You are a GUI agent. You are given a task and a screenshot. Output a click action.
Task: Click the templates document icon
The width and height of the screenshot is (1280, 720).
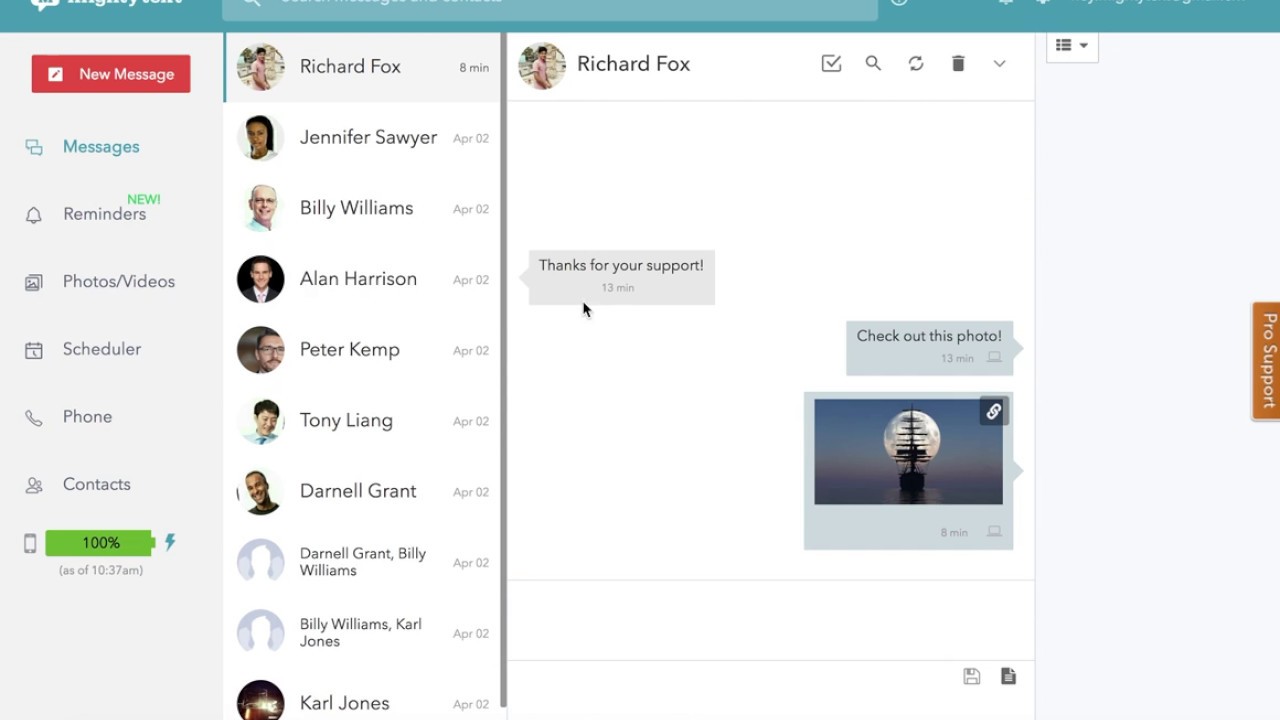[1008, 677]
